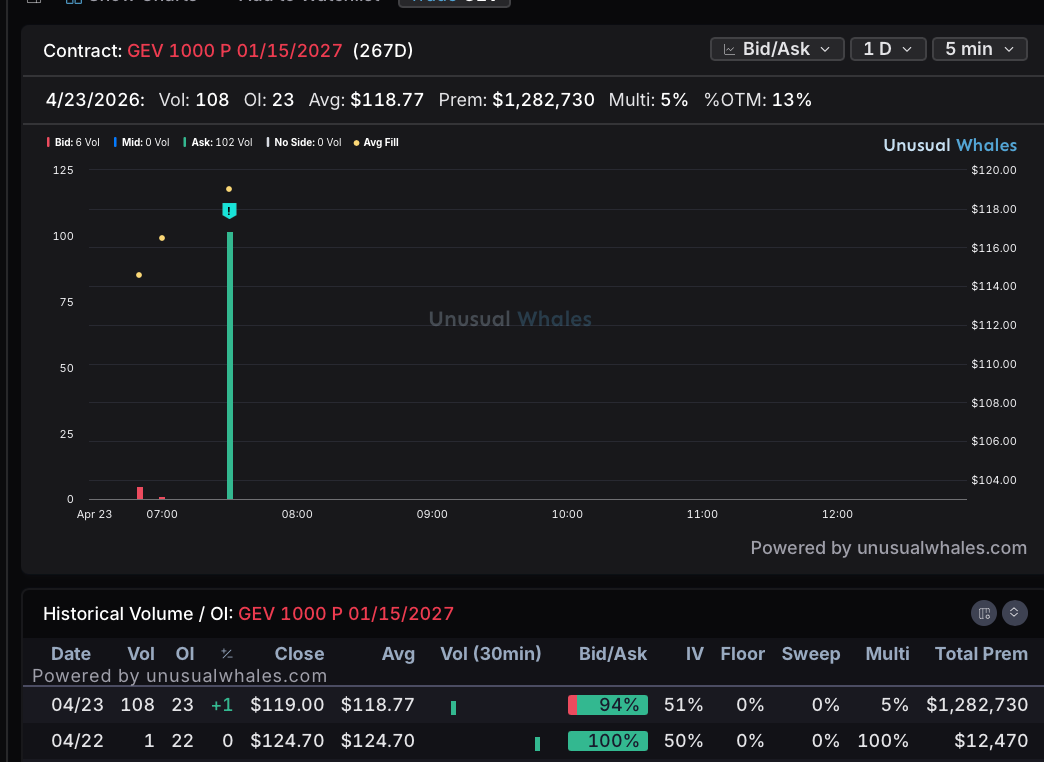The height and width of the screenshot is (762, 1044).
Task: Click the 30min volume bar in 04/23 row
Action: pos(453,708)
